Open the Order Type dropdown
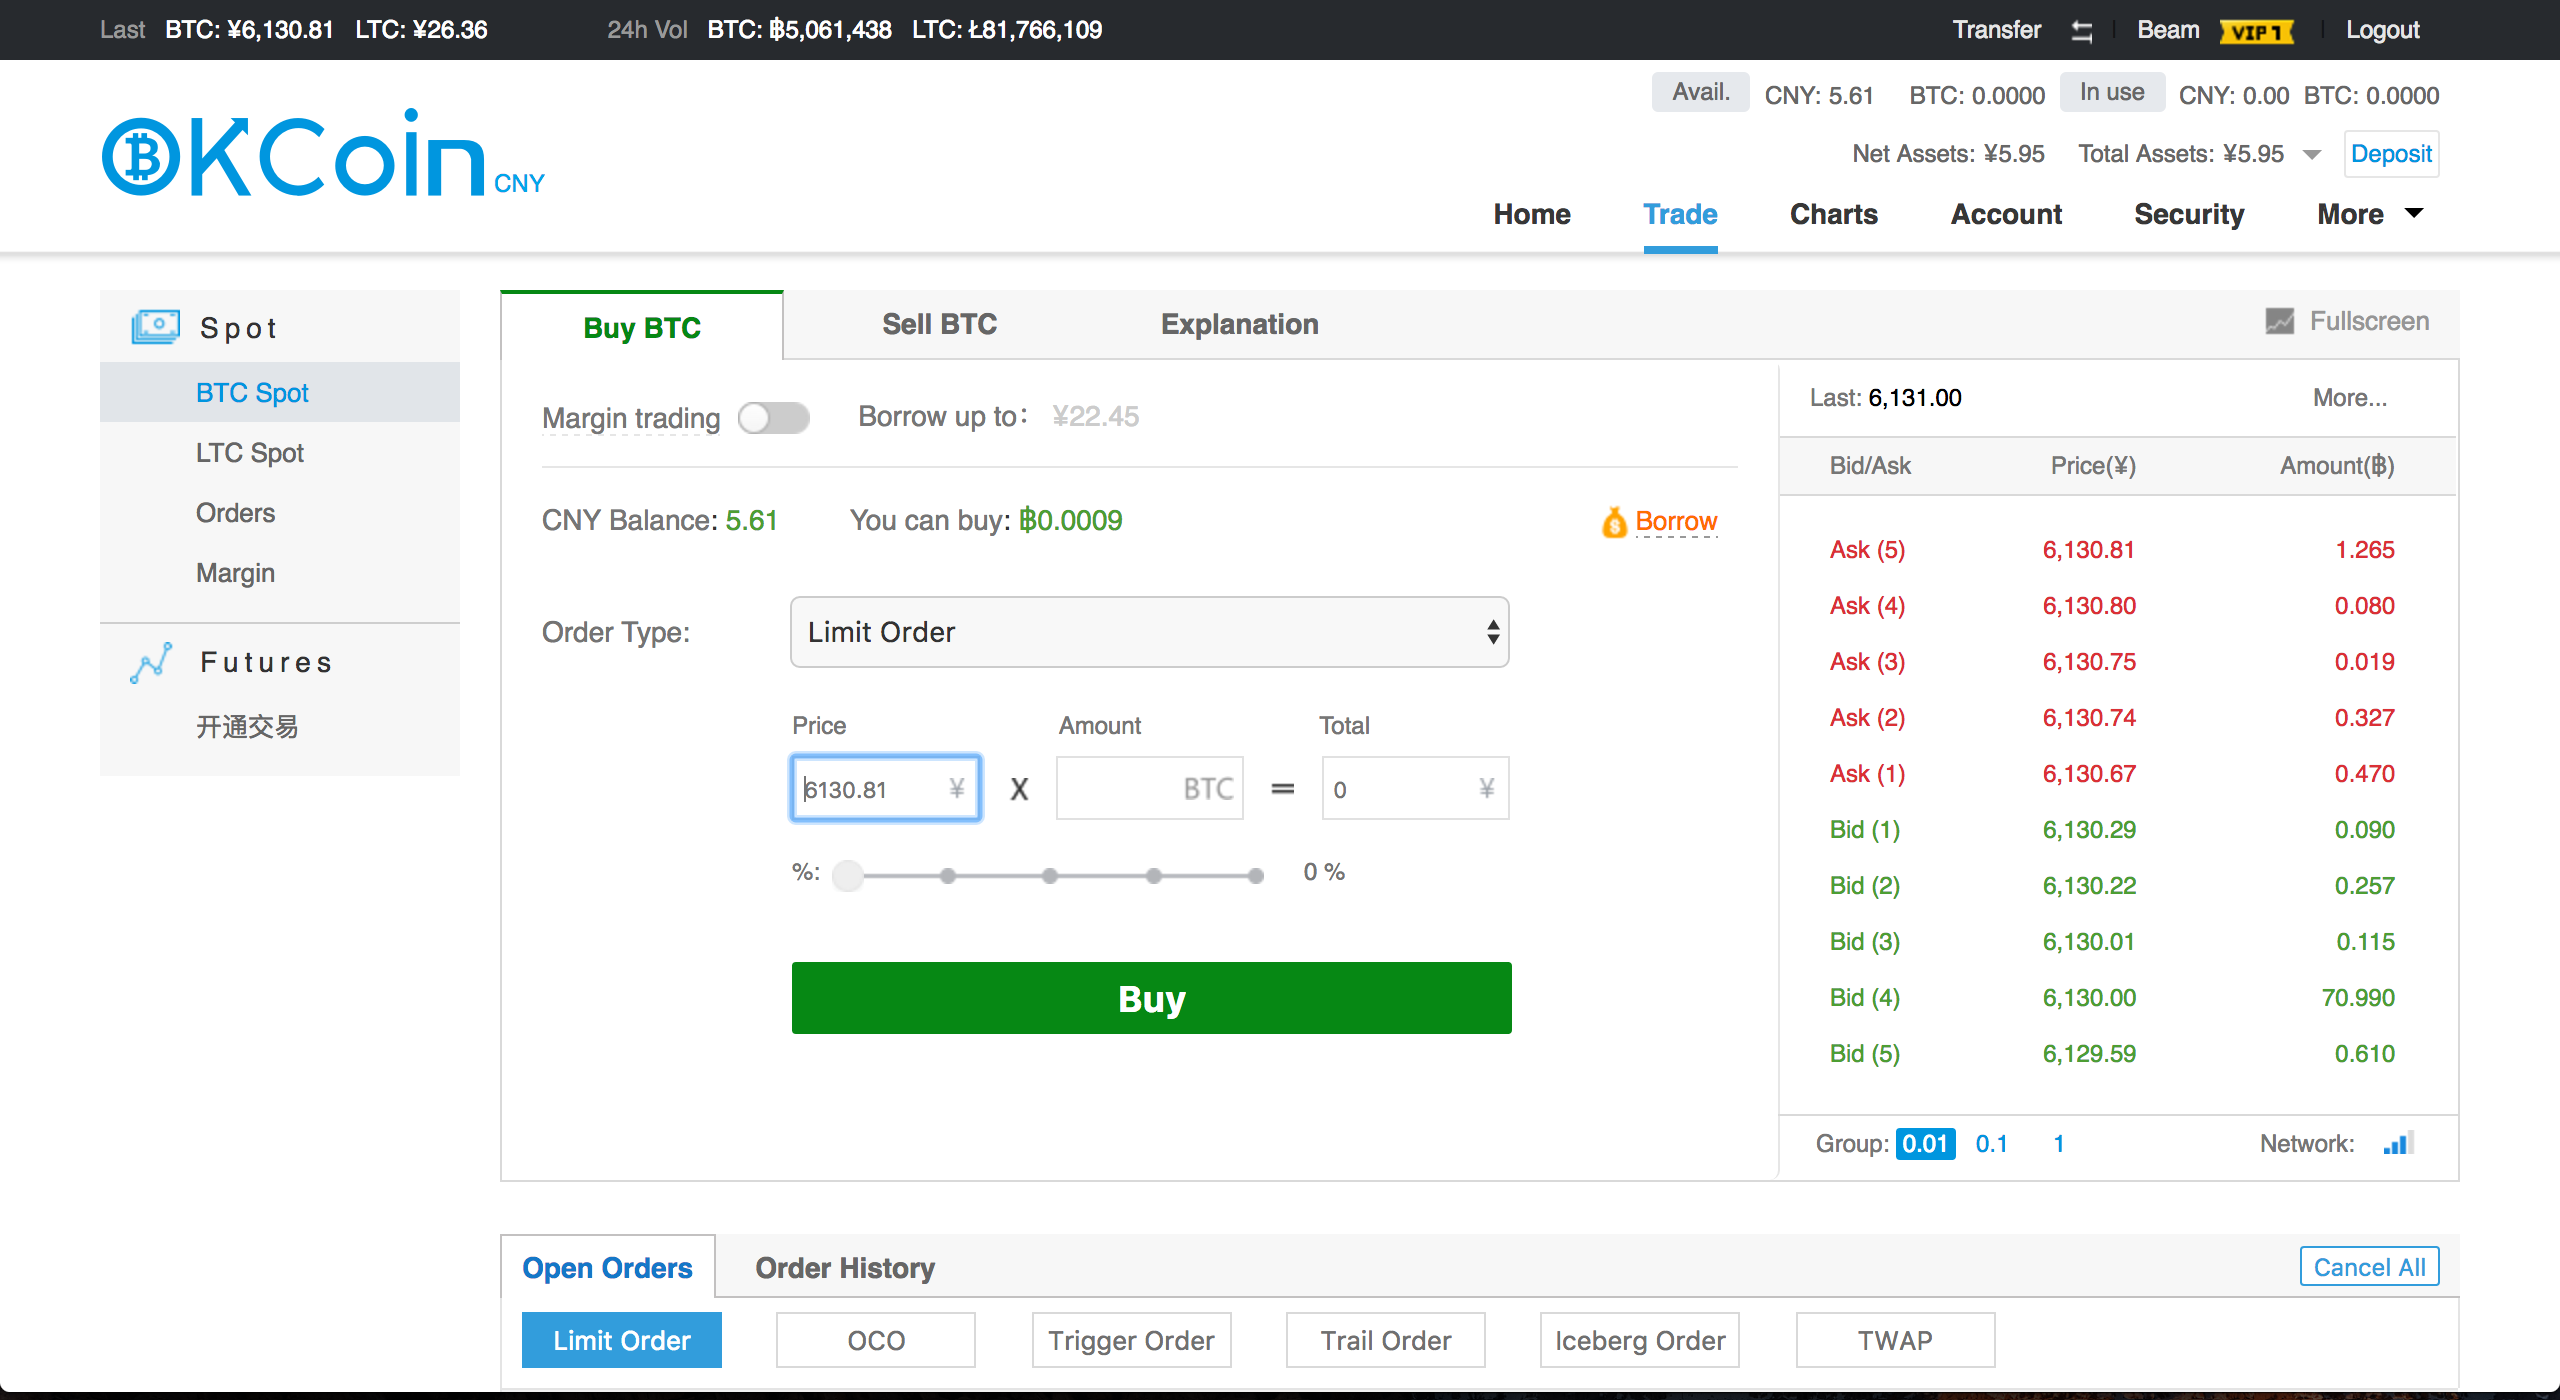Screen dimensions: 2560x1400 1149,632
